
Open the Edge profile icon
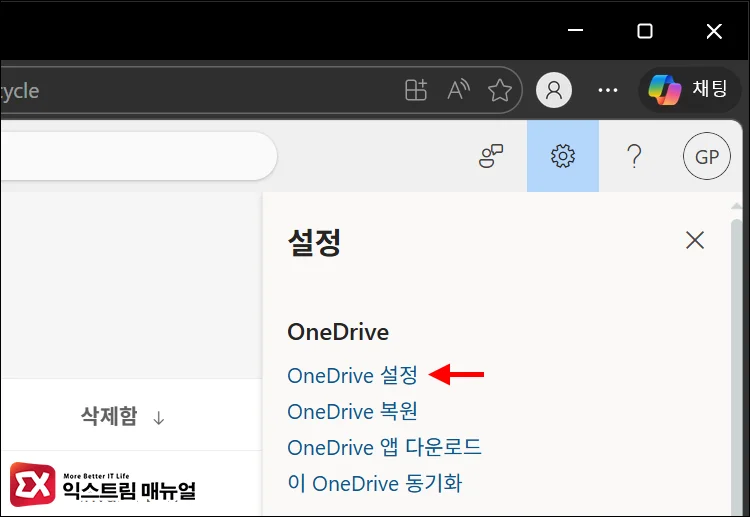coord(554,90)
